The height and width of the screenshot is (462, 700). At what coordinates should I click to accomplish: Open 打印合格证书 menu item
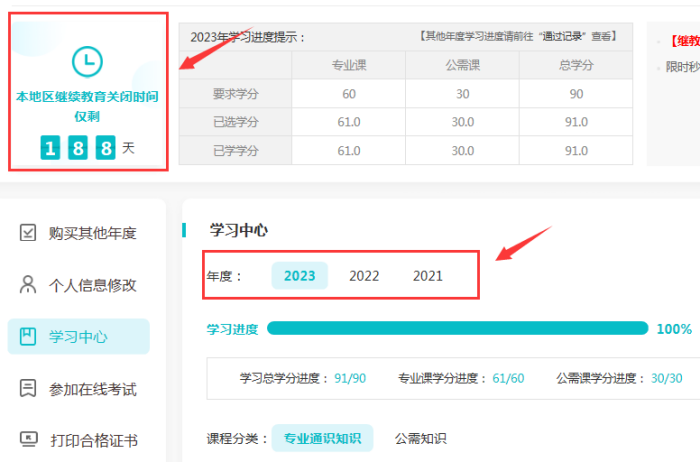pyautogui.click(x=92, y=440)
